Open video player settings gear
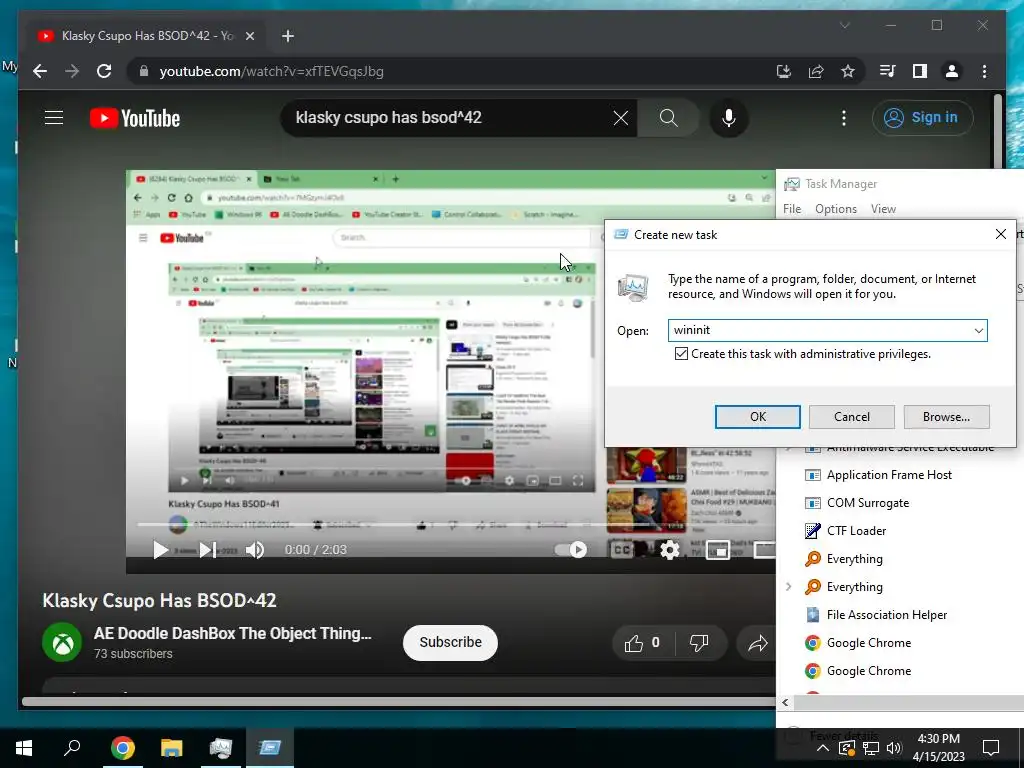 669,550
